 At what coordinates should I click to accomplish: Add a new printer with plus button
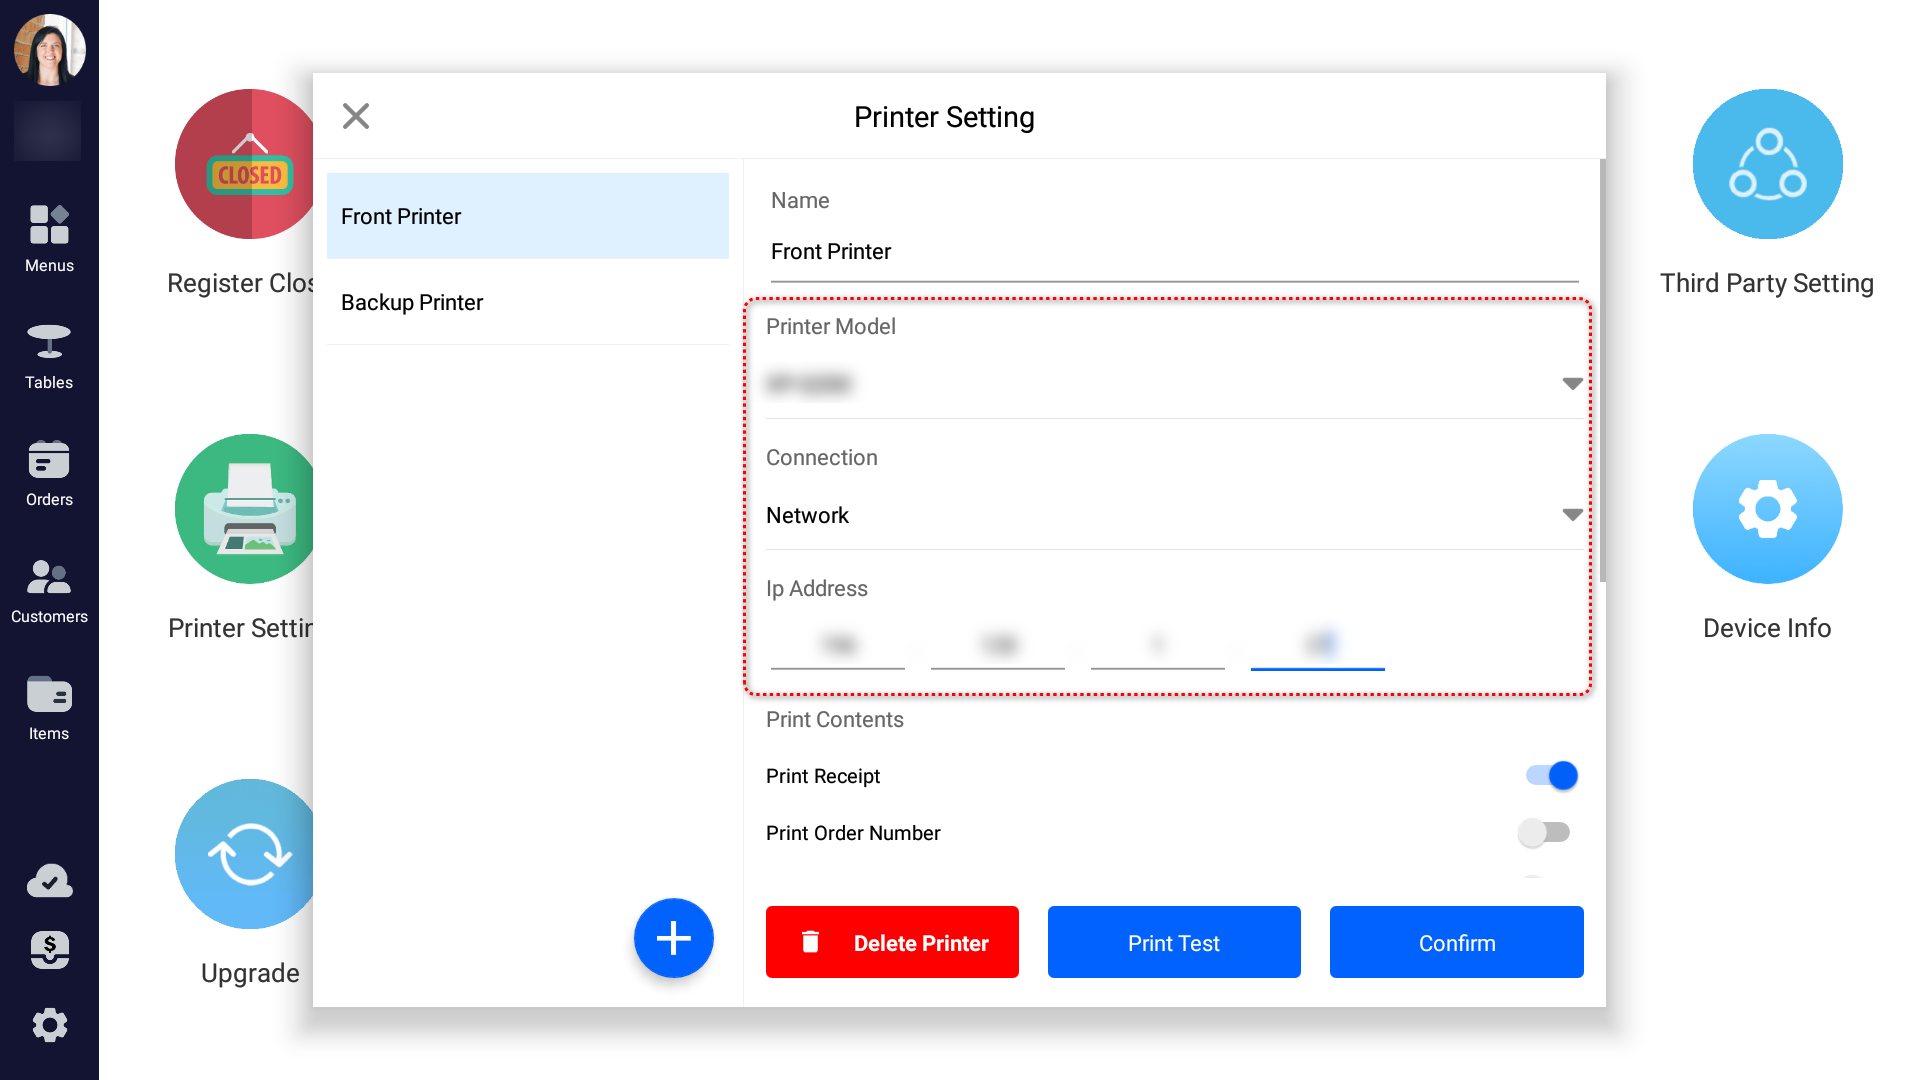click(x=673, y=938)
